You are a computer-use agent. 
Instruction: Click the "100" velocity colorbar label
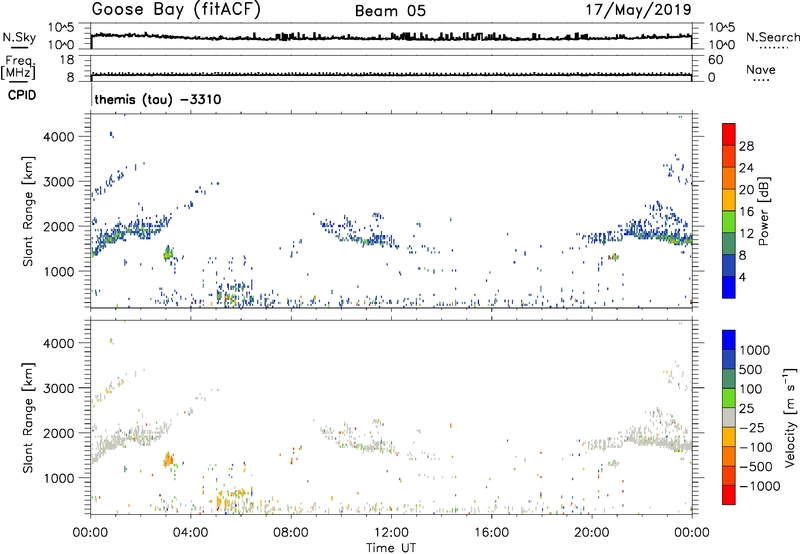[751, 389]
